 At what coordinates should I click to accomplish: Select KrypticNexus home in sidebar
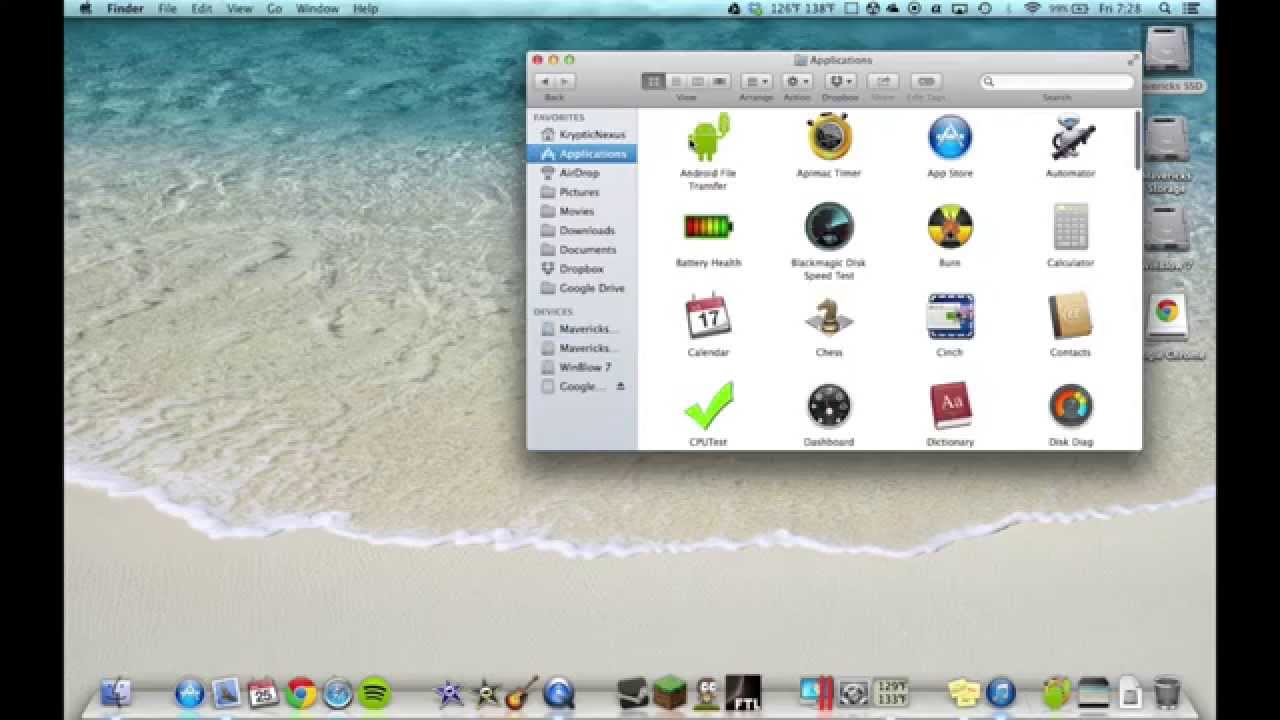tap(582, 134)
